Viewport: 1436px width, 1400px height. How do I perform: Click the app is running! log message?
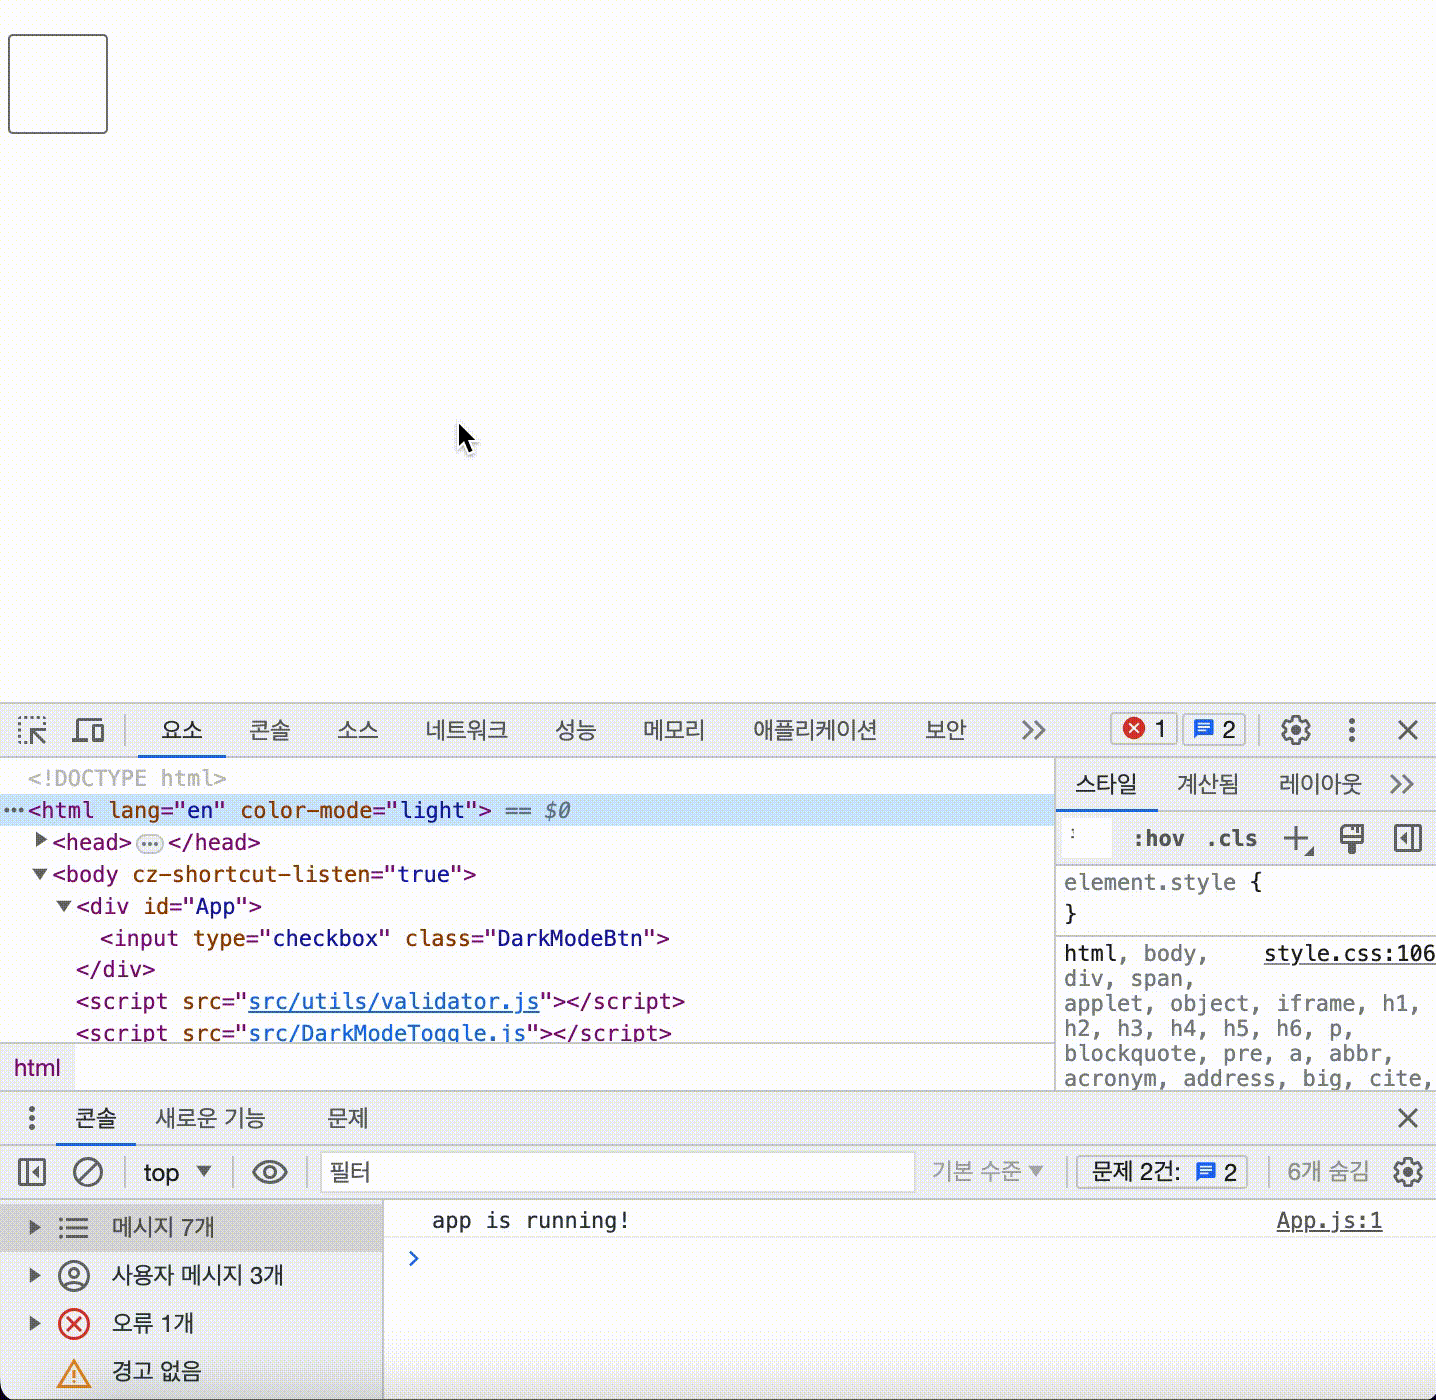[x=531, y=1220]
